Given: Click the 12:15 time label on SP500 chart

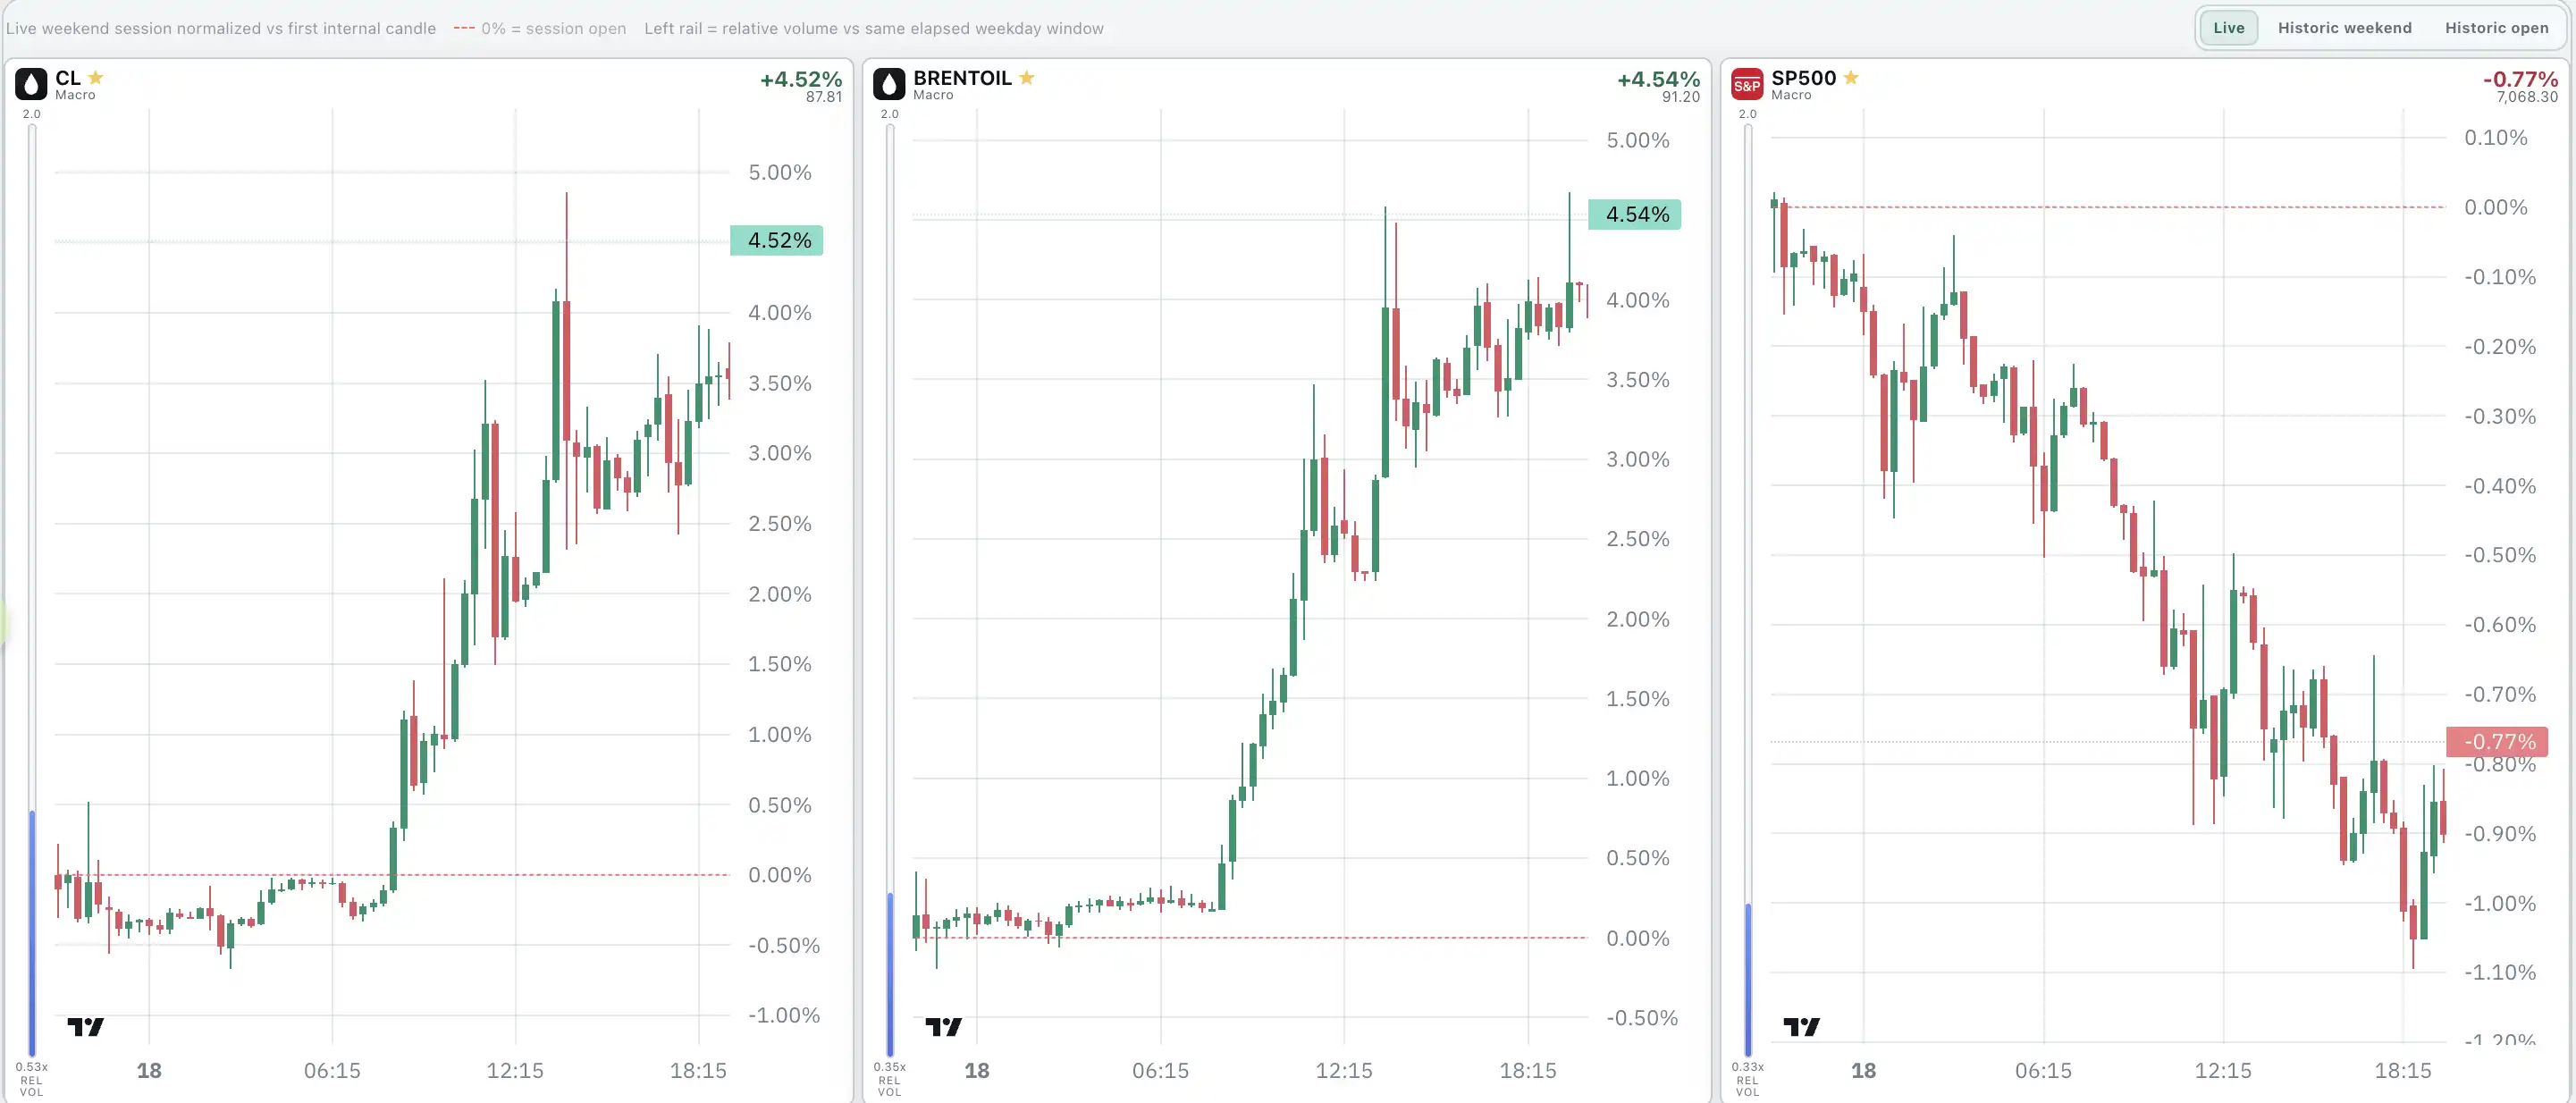Looking at the screenshot, I should click(x=2222, y=1070).
